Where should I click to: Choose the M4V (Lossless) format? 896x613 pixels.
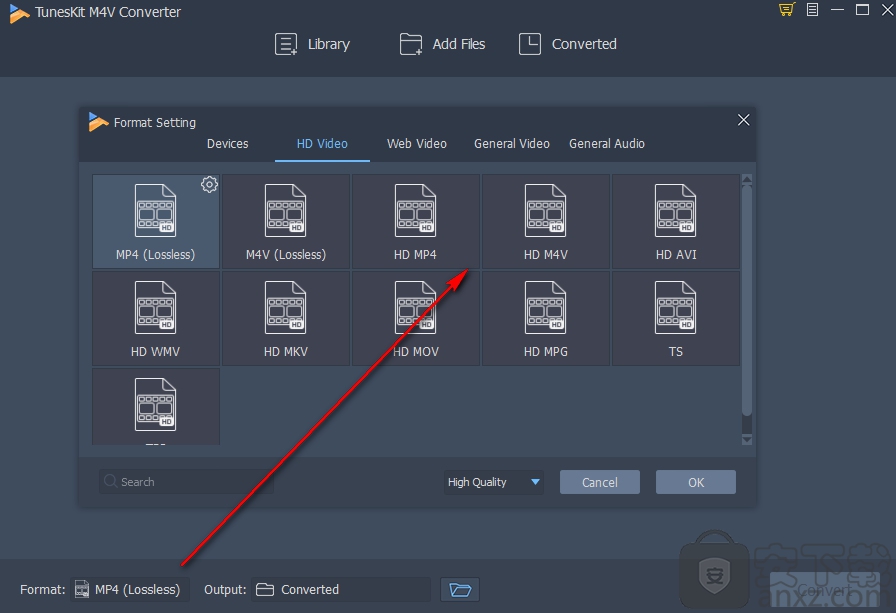click(286, 222)
